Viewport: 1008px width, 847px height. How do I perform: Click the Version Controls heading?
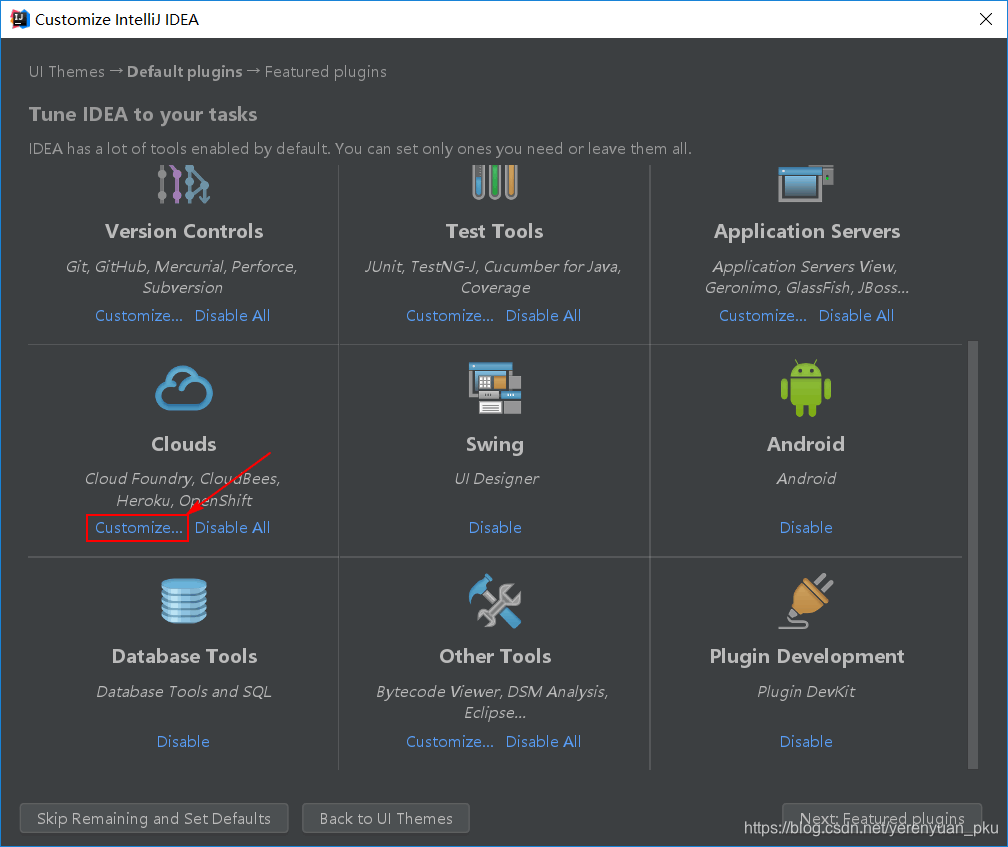click(x=184, y=231)
